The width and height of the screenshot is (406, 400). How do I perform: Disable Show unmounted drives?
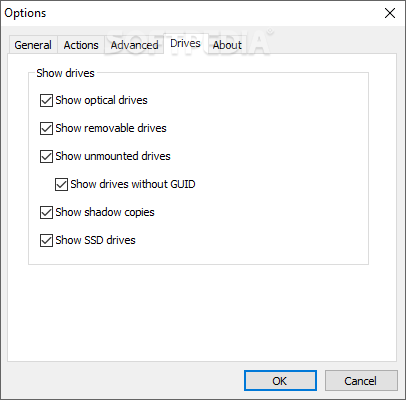(x=46, y=156)
